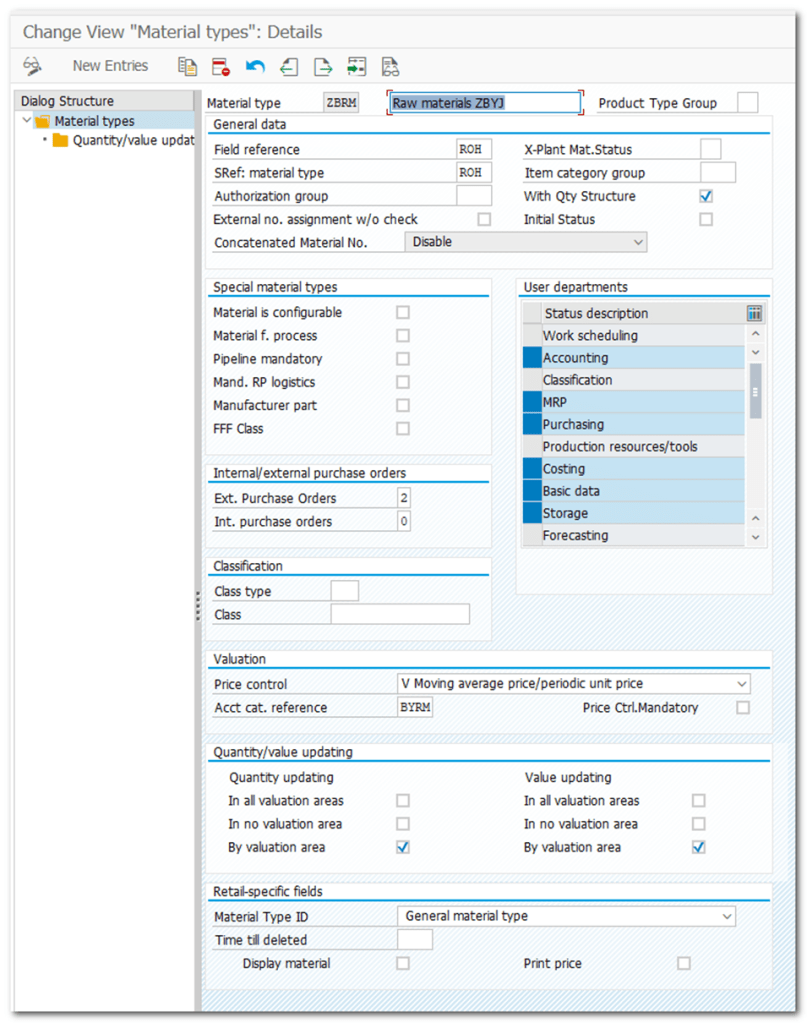Viewport: 807px width, 1023px height.
Task: Click the table settings icon in User departments
Action: point(755,313)
